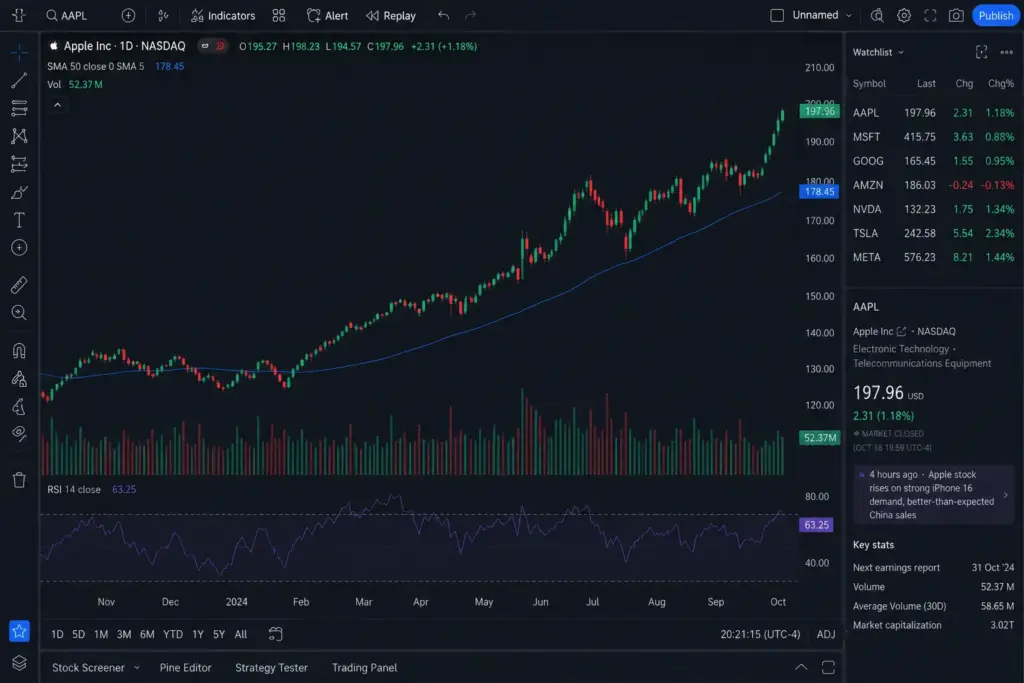
Task: Open the Watchlist dropdown
Action: click(x=878, y=52)
